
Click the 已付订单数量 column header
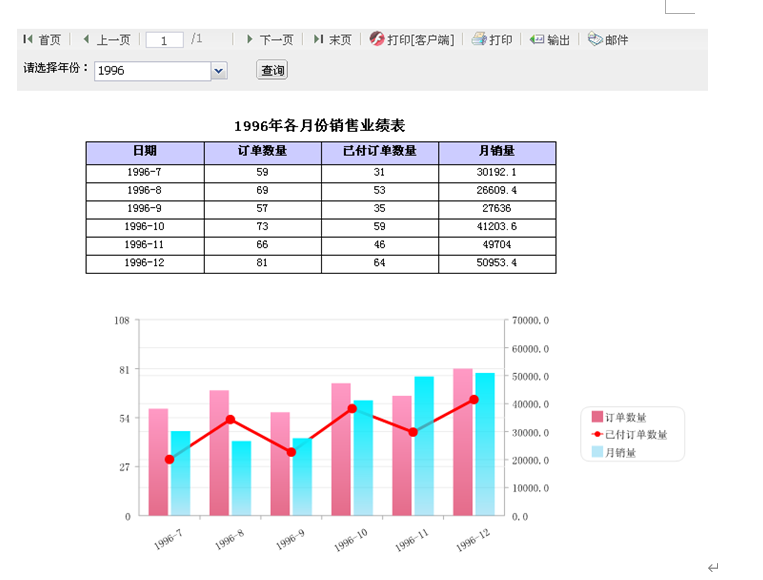380,151
